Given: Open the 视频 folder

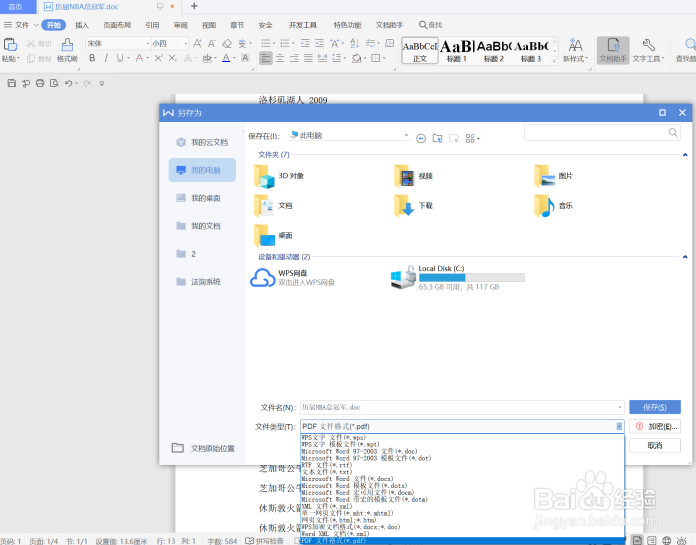Looking at the screenshot, I should tap(413, 176).
